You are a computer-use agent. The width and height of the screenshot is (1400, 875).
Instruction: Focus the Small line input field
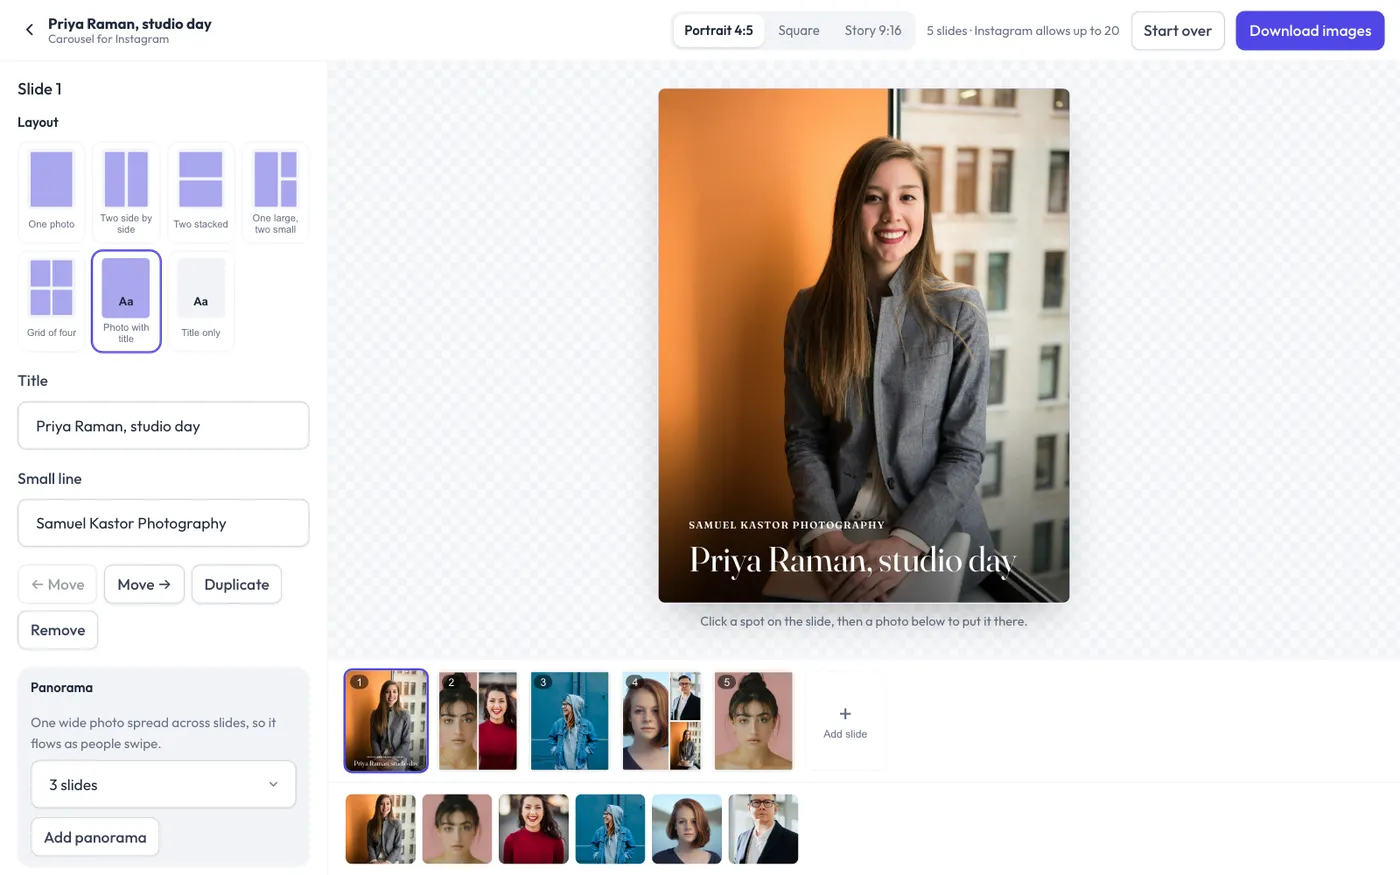point(163,523)
